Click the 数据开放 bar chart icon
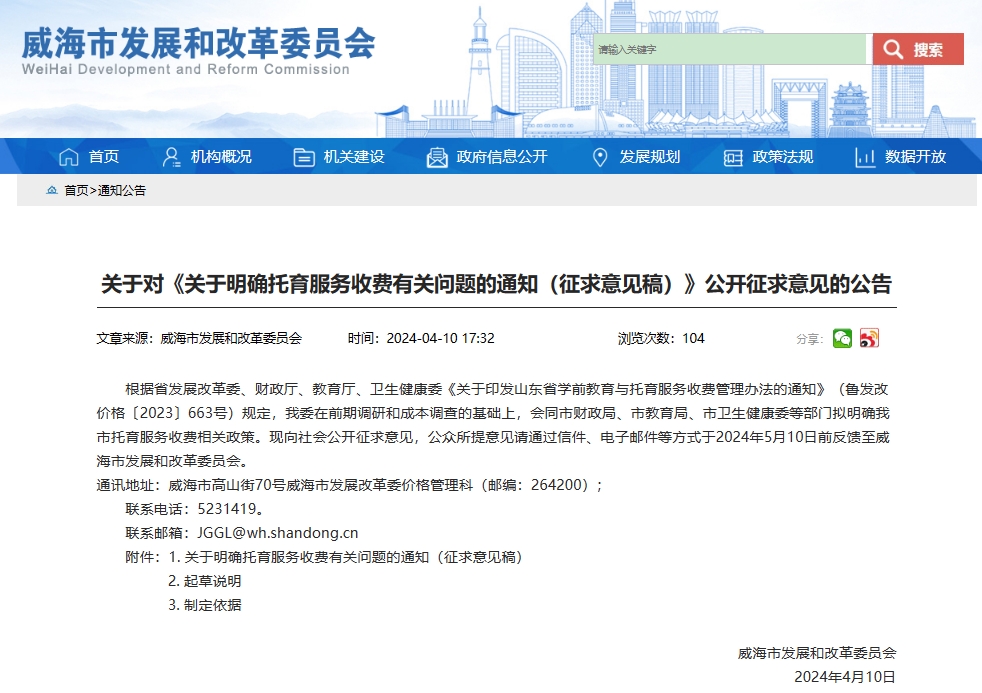This screenshot has width=982, height=693. (865, 157)
